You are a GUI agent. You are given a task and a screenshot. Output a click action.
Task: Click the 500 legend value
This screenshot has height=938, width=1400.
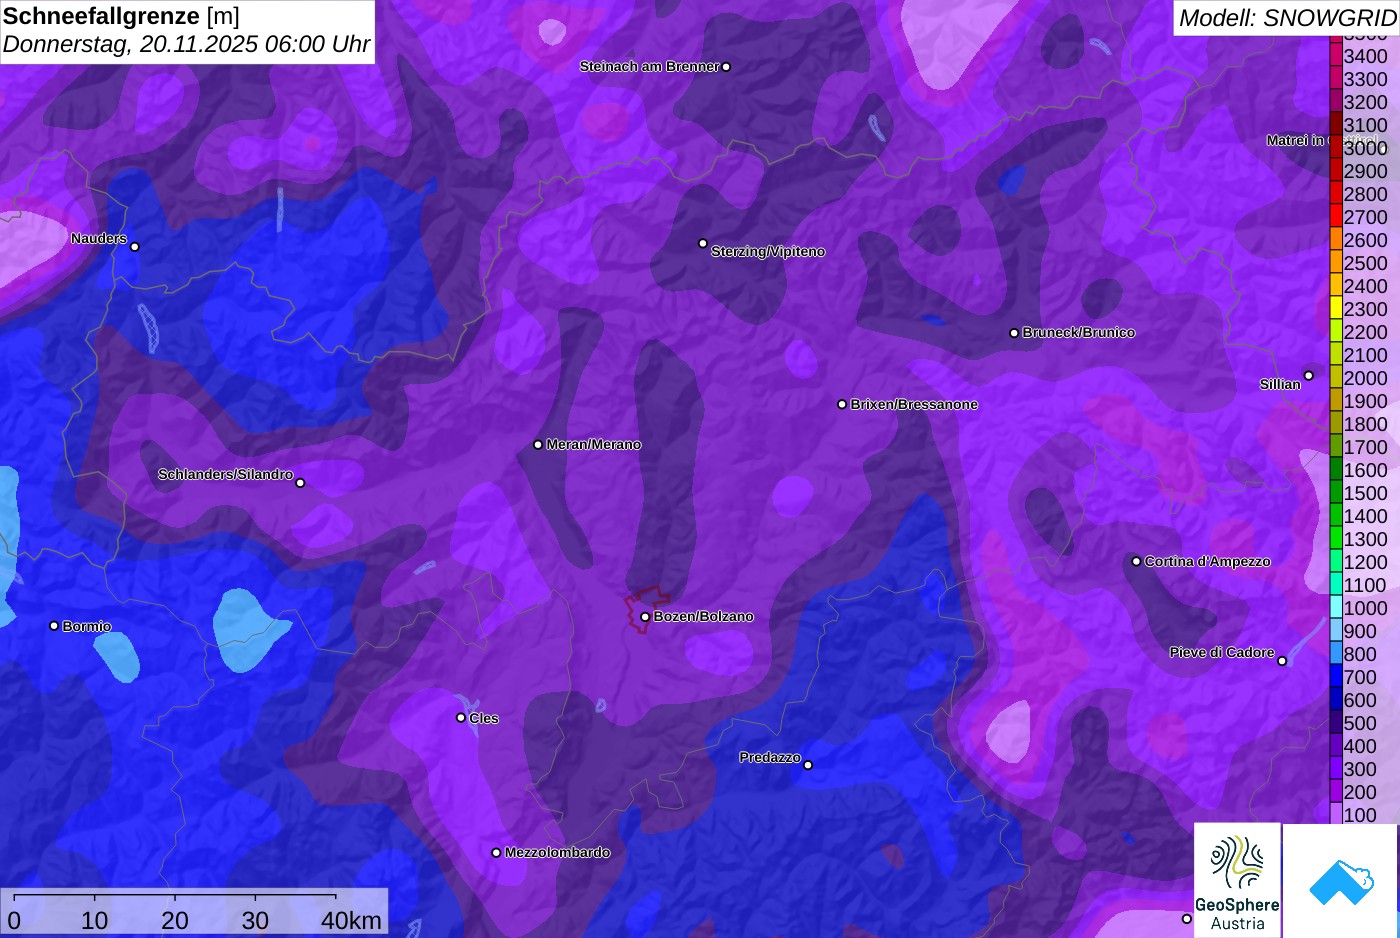(x=1360, y=723)
